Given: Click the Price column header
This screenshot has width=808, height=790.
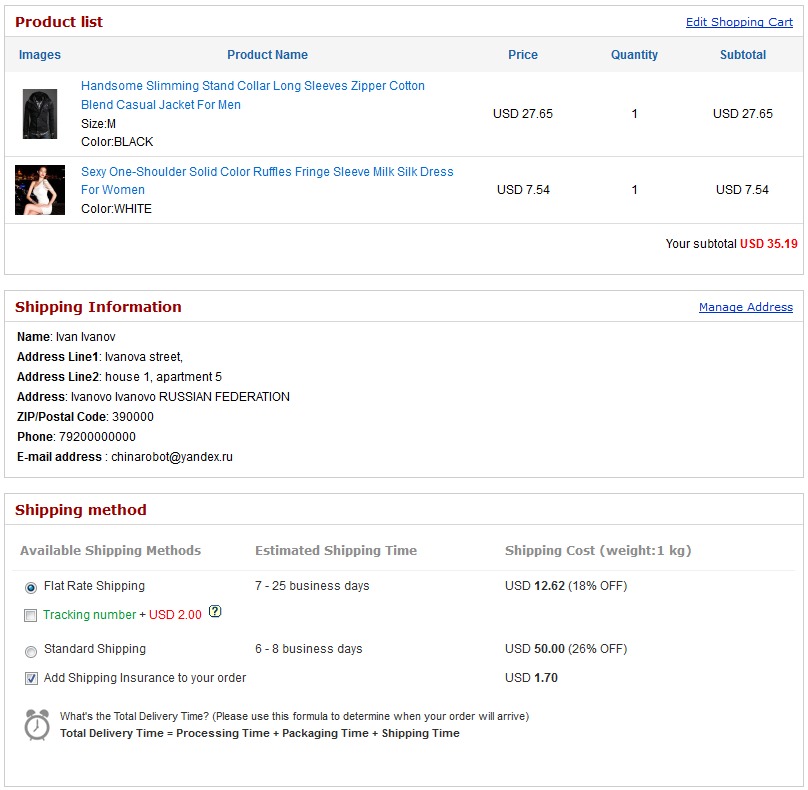Looking at the screenshot, I should tap(523, 55).
